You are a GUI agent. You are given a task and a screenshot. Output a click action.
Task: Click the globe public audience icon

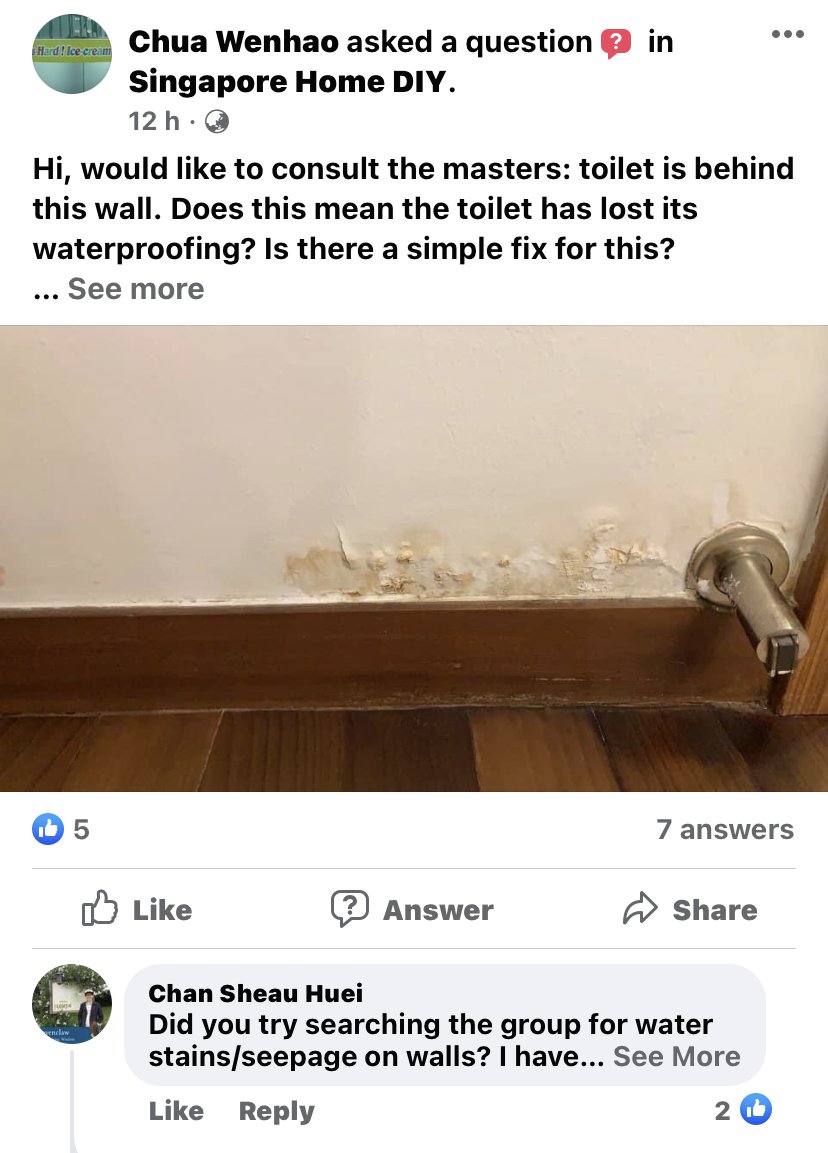point(215,121)
